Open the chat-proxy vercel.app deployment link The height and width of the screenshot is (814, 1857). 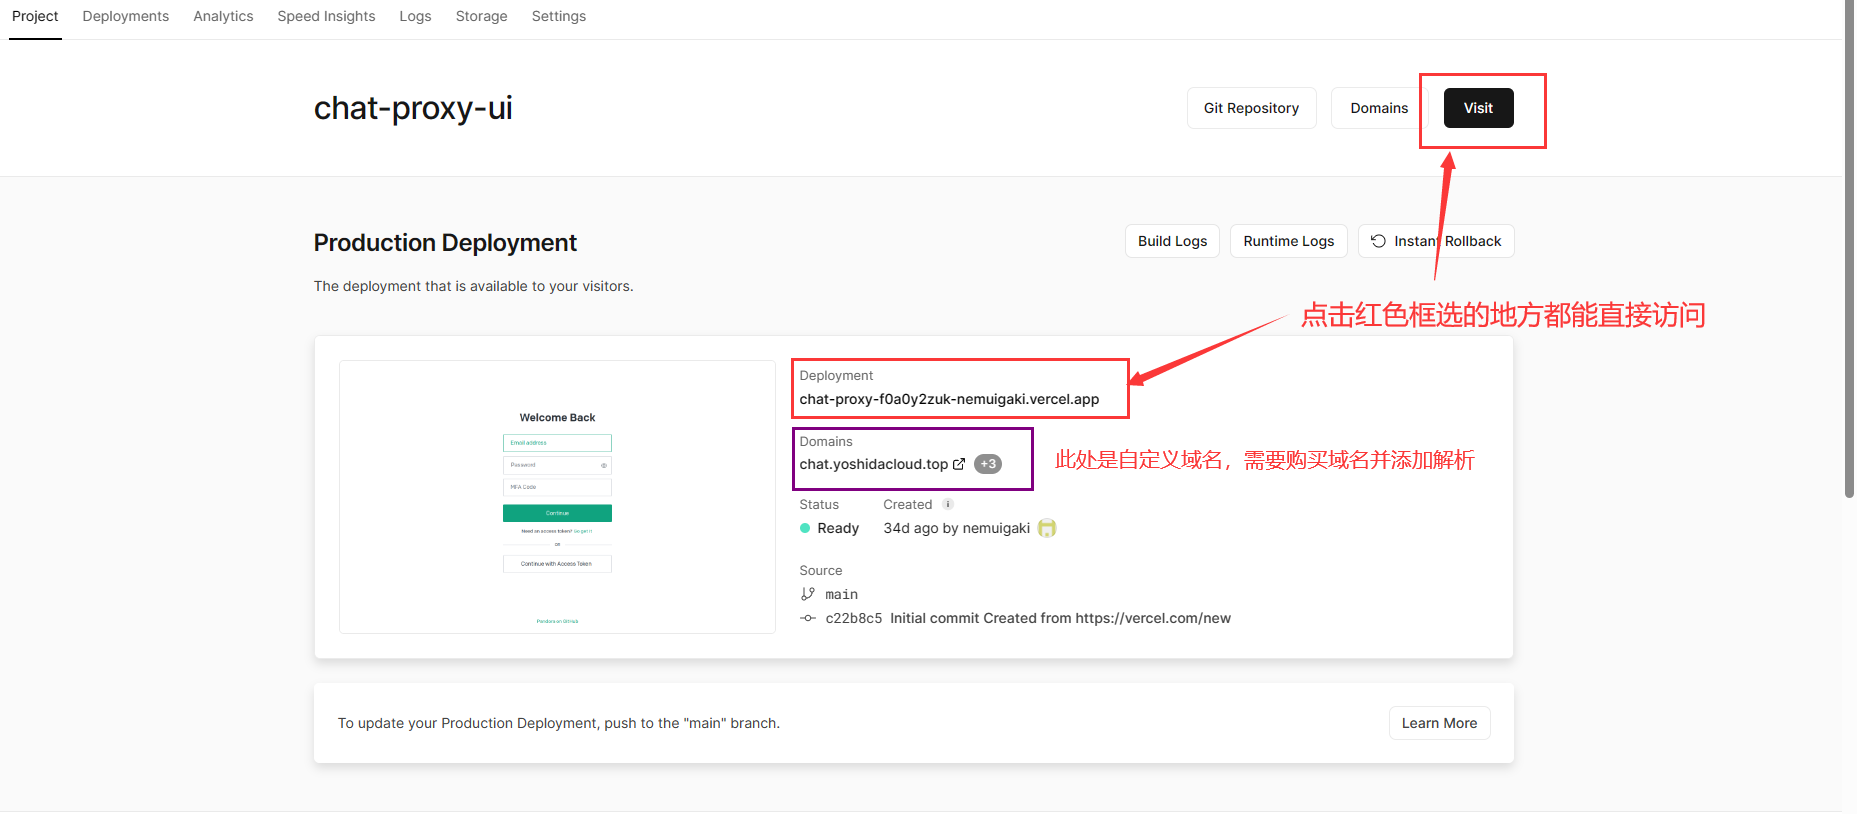point(949,399)
